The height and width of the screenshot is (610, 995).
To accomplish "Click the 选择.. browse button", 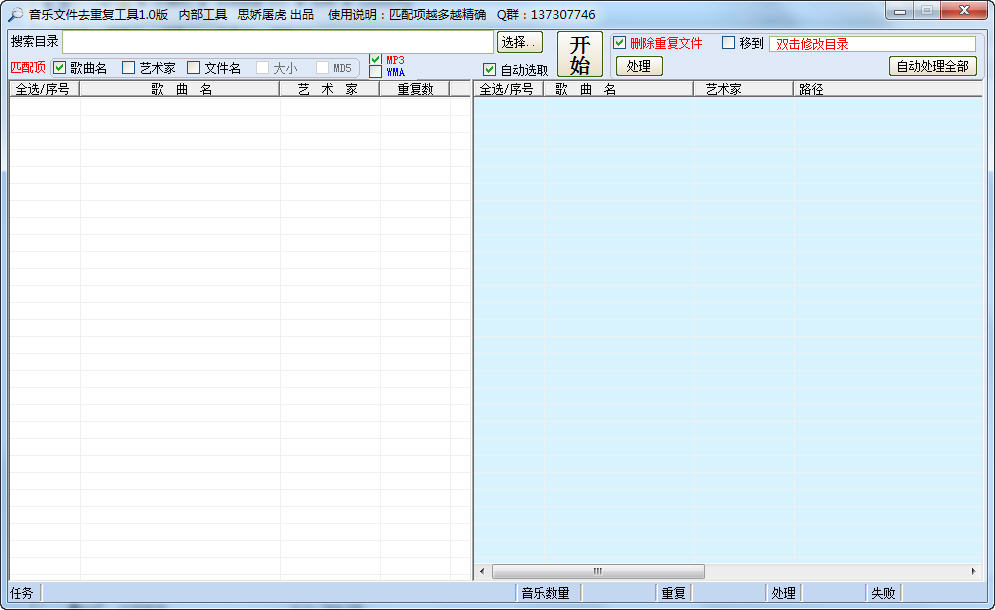I will click(520, 42).
